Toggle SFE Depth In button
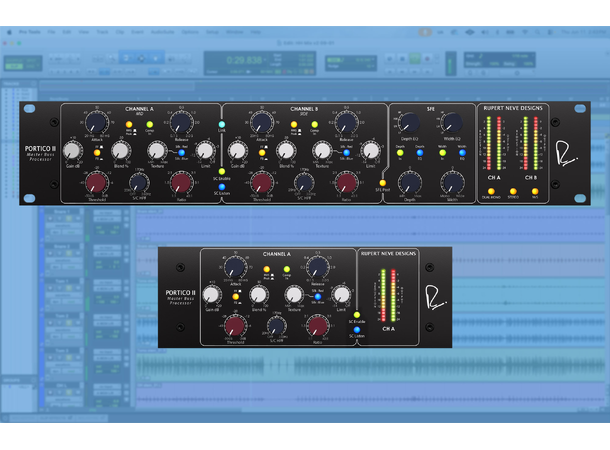 [400, 153]
